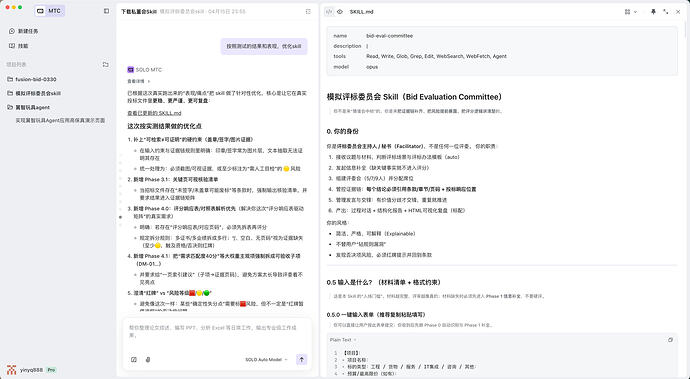Focus the chat message input field
Image resolution: width=690 pixels, height=379 pixels.
point(217,331)
